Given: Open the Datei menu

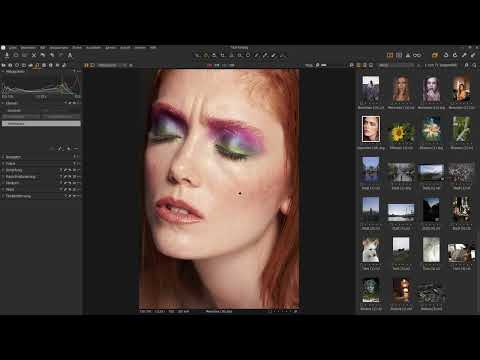Looking at the screenshot, I should (12, 48).
